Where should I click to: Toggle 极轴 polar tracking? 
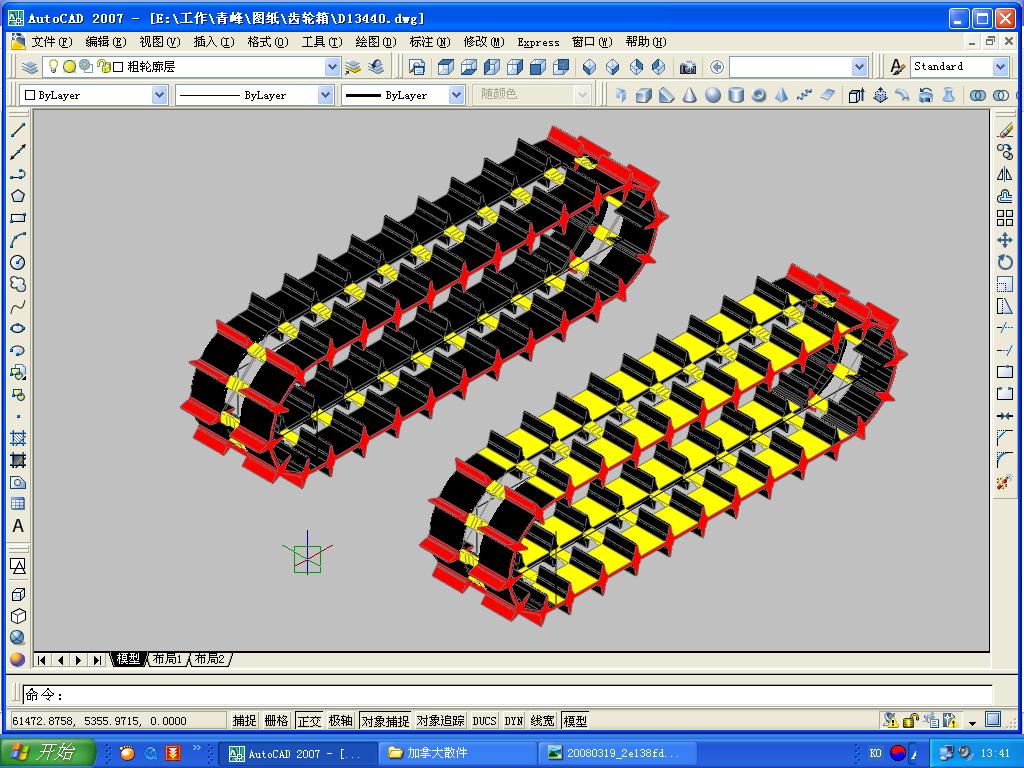coord(340,720)
